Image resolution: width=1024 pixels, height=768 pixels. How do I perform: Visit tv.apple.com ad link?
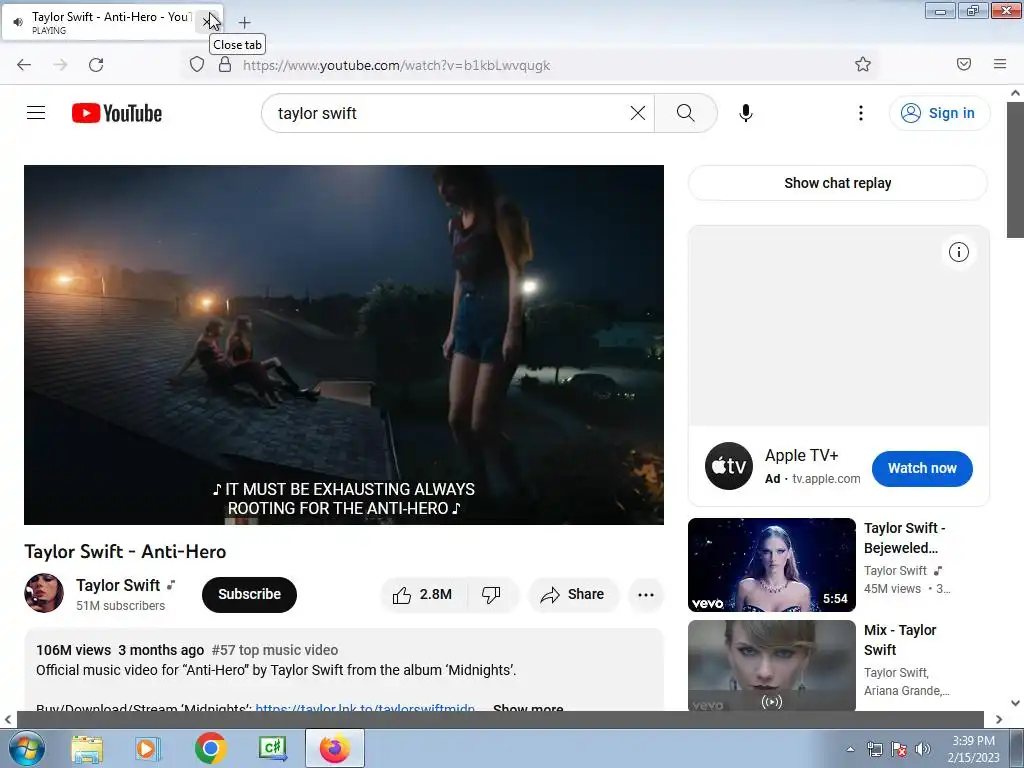[x=826, y=479]
